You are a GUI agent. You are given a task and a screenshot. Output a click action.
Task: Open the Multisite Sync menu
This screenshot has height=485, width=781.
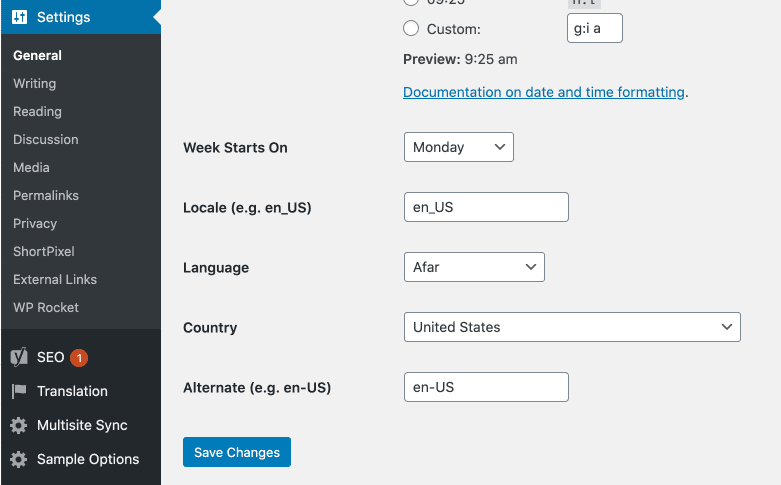(x=82, y=425)
